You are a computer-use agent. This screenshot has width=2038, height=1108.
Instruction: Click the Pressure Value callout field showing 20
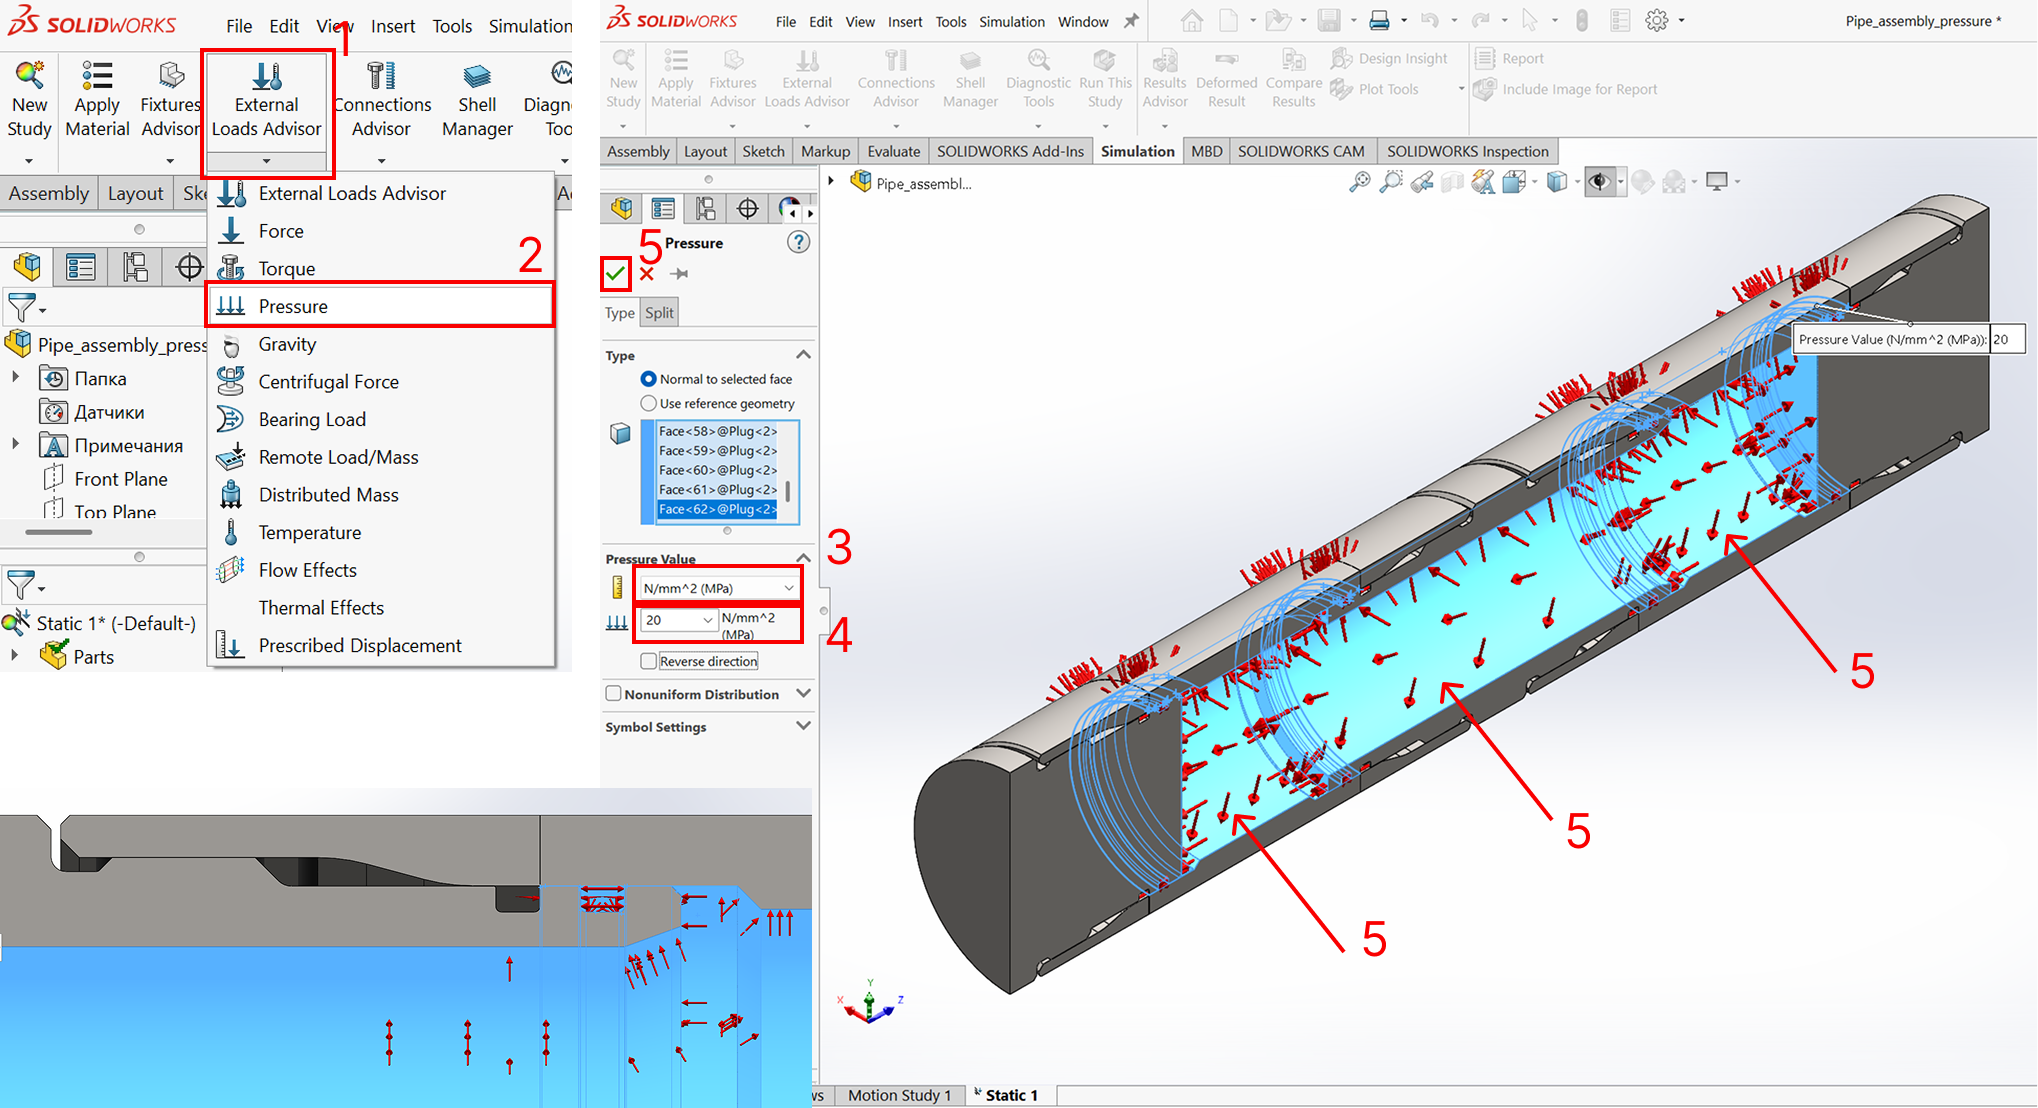[x=2007, y=339]
